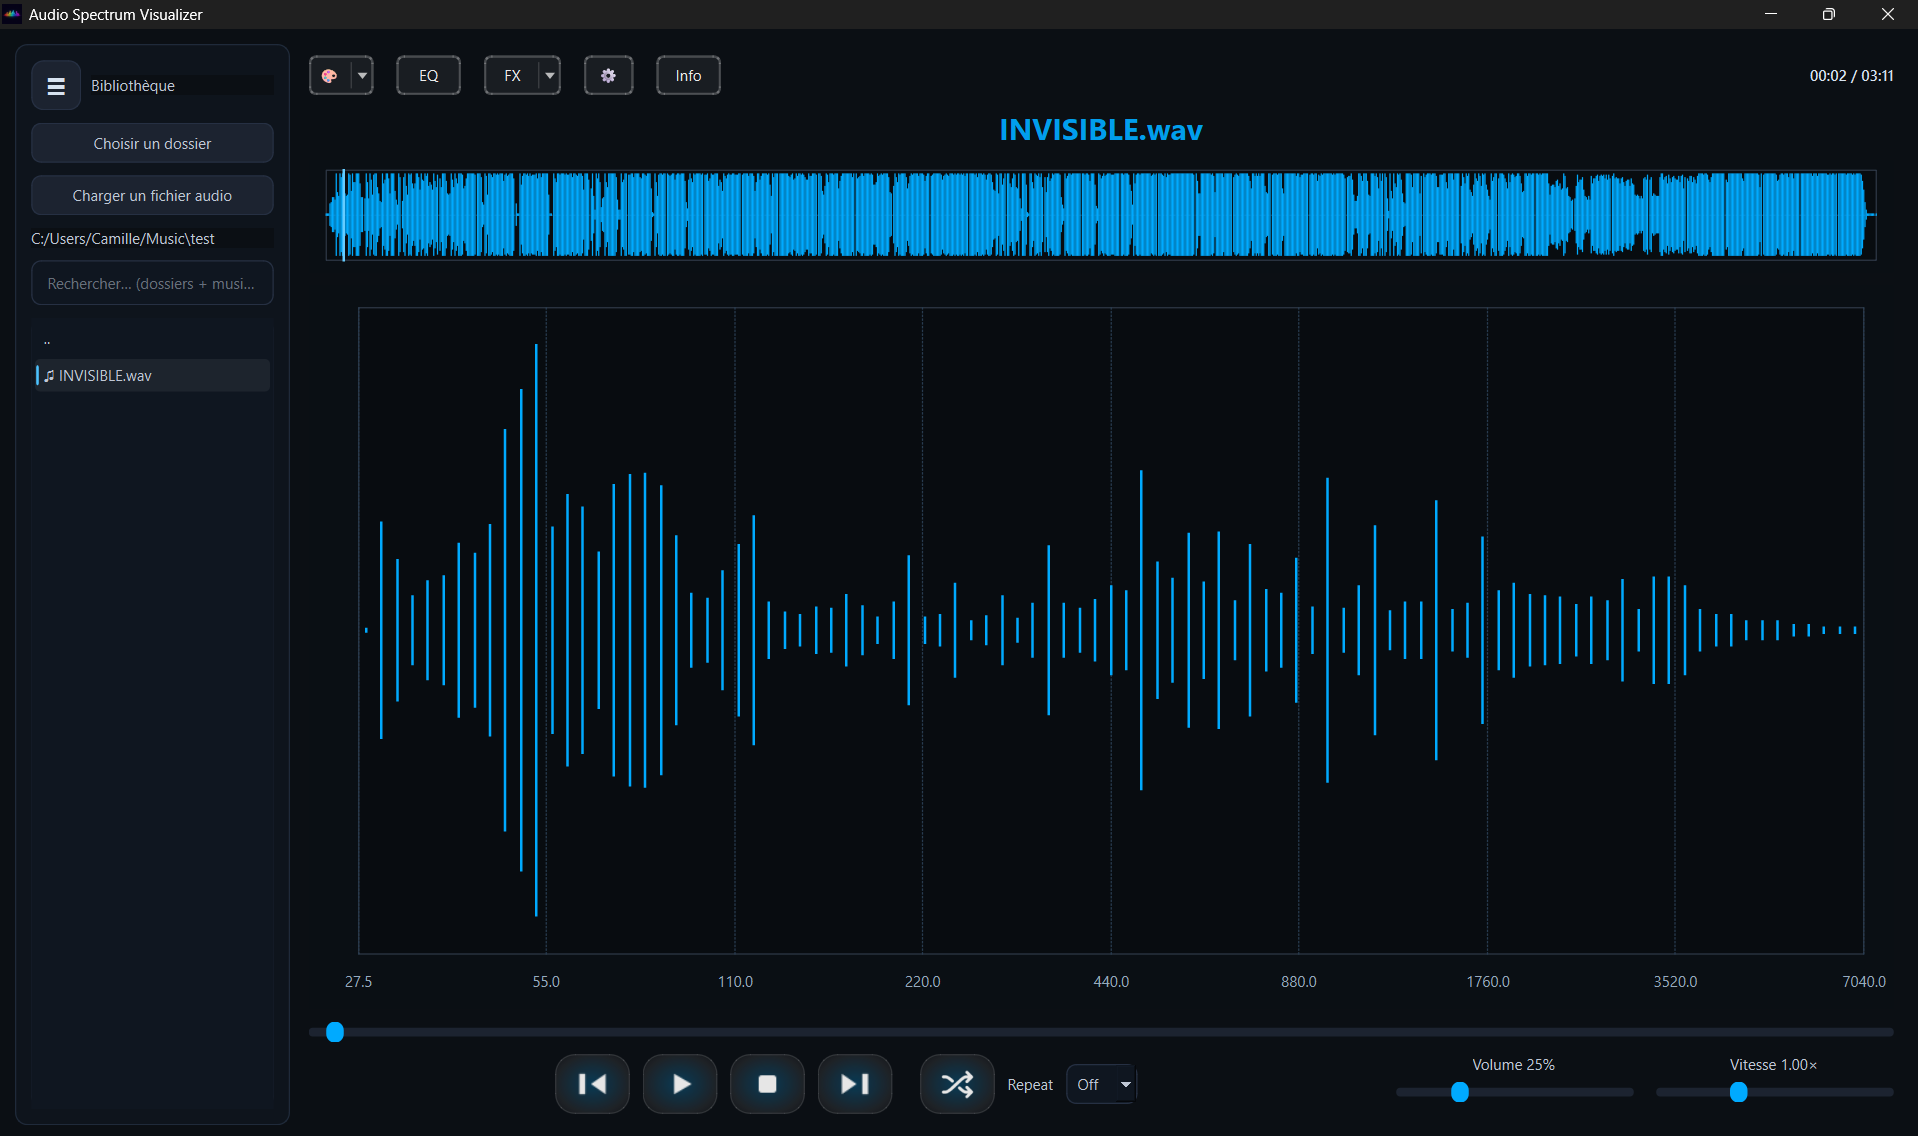Image resolution: width=1918 pixels, height=1136 pixels.
Task: Open the sidebar hamburger menu
Action: tap(55, 85)
